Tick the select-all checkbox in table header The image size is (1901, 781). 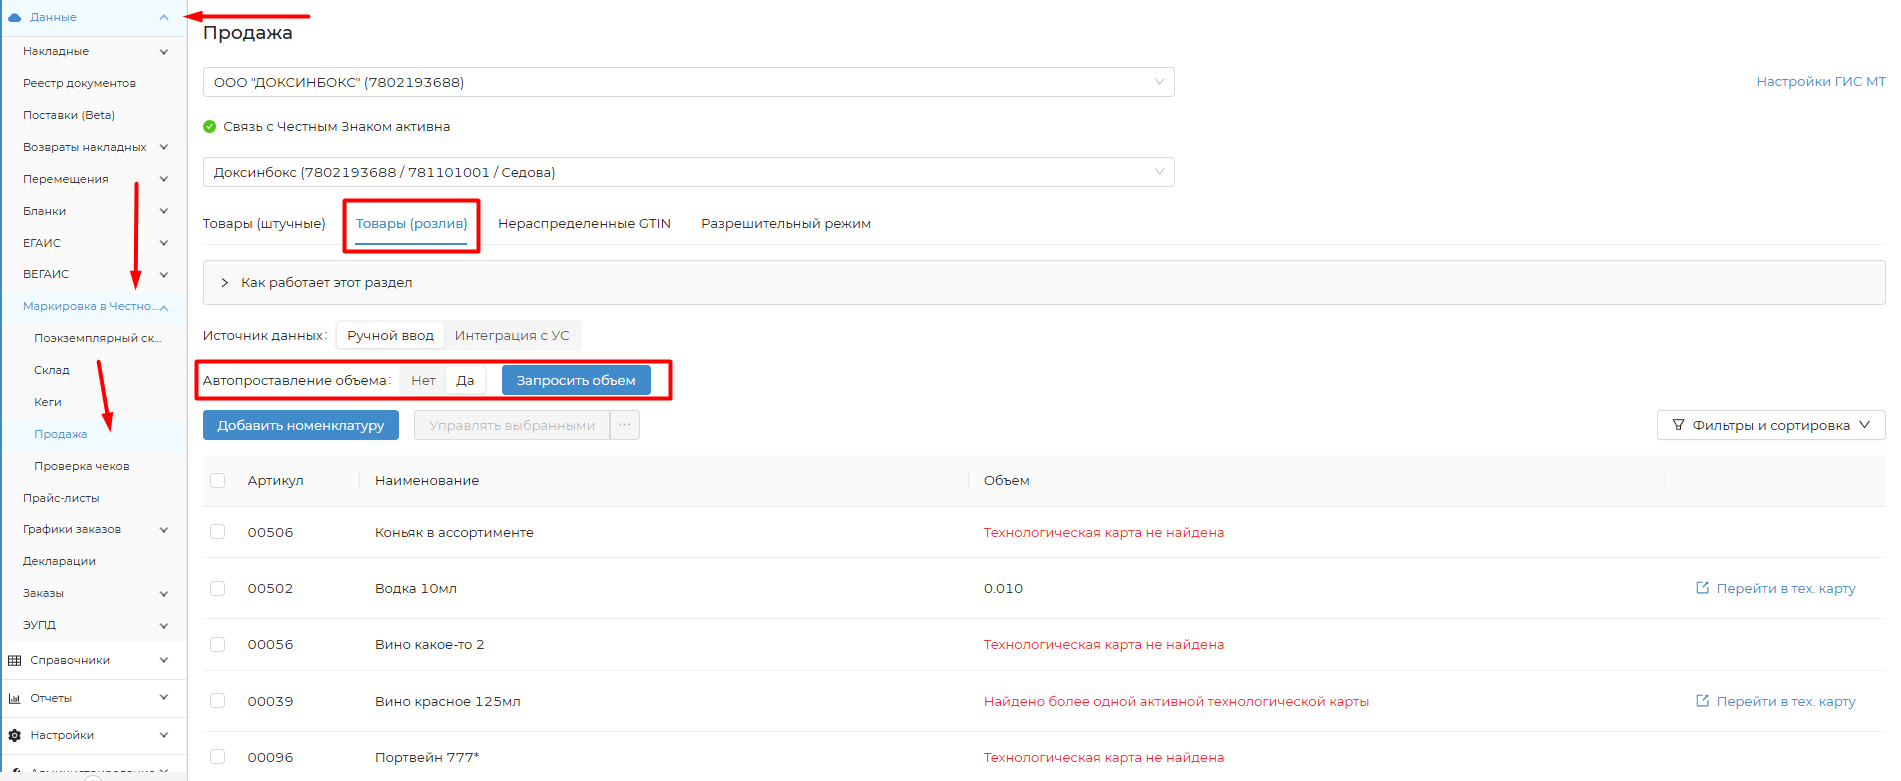218,480
